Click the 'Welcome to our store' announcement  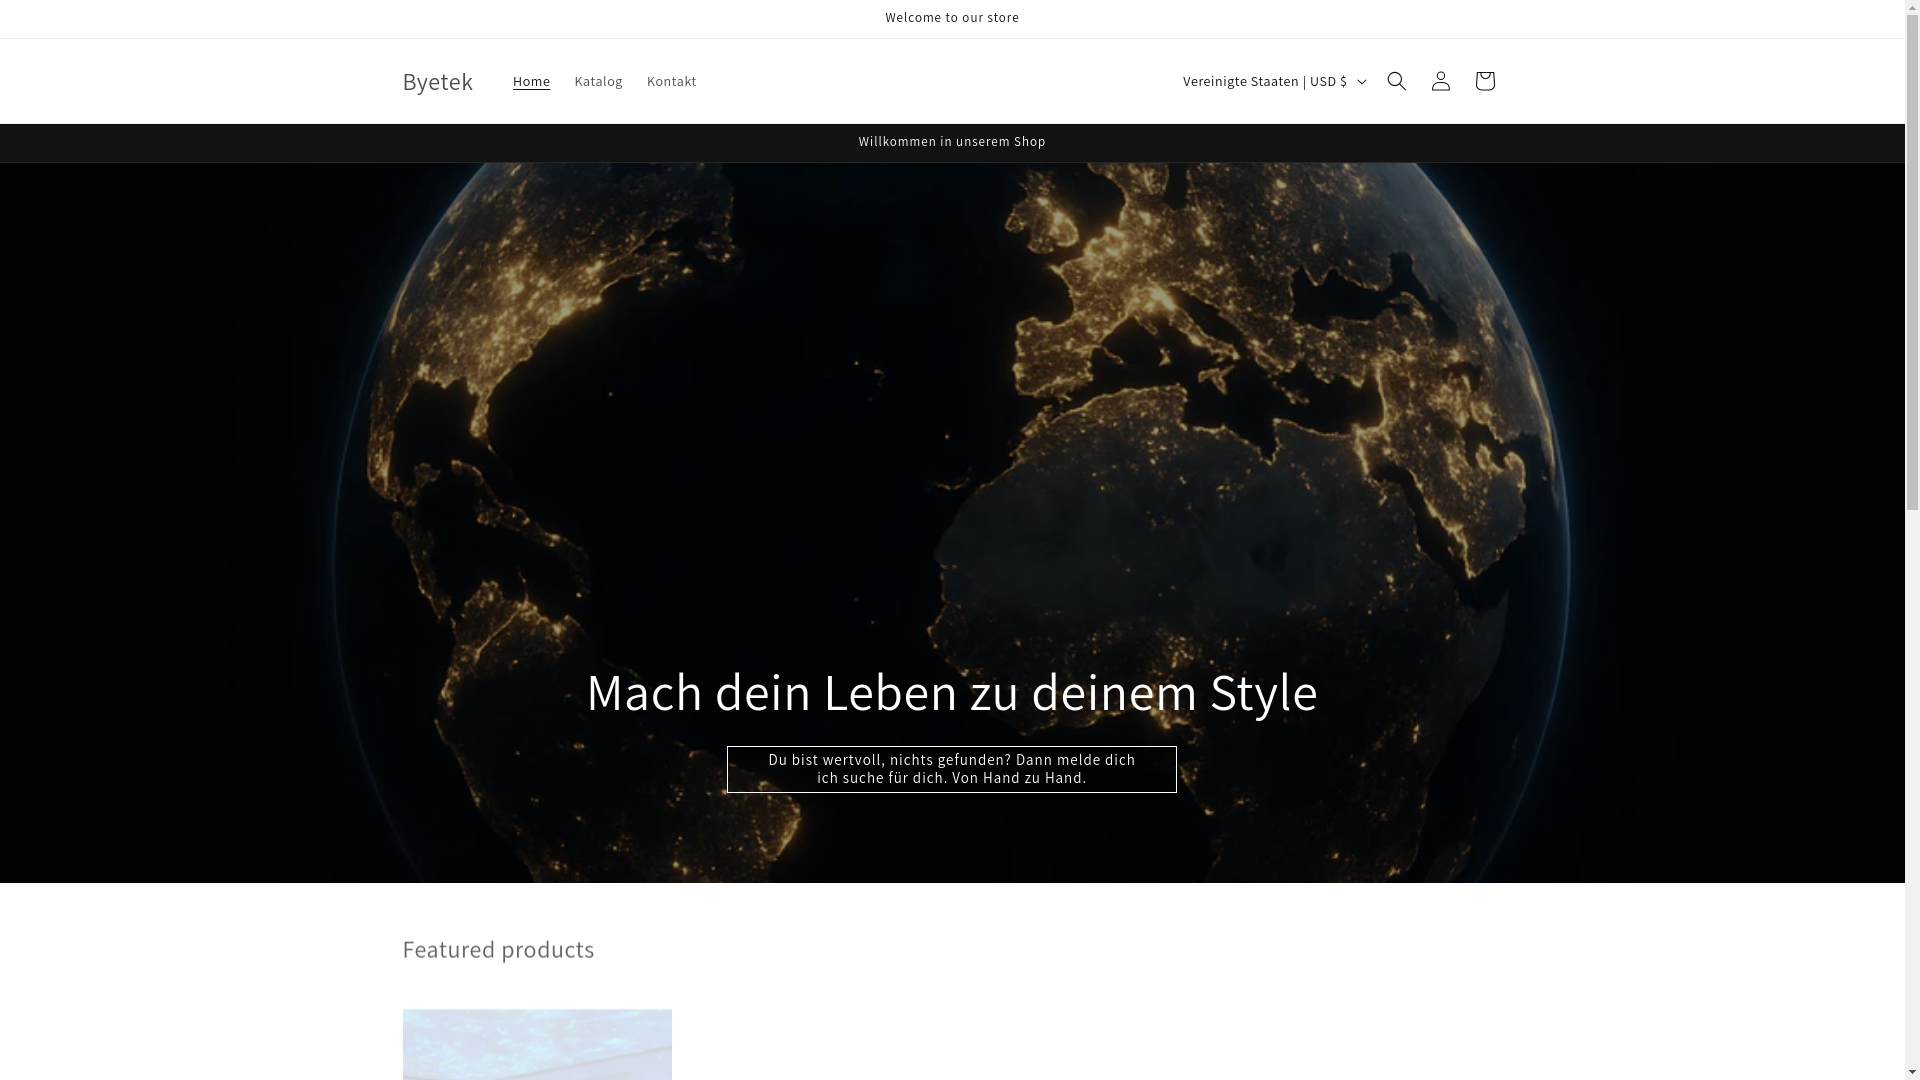tap(951, 18)
